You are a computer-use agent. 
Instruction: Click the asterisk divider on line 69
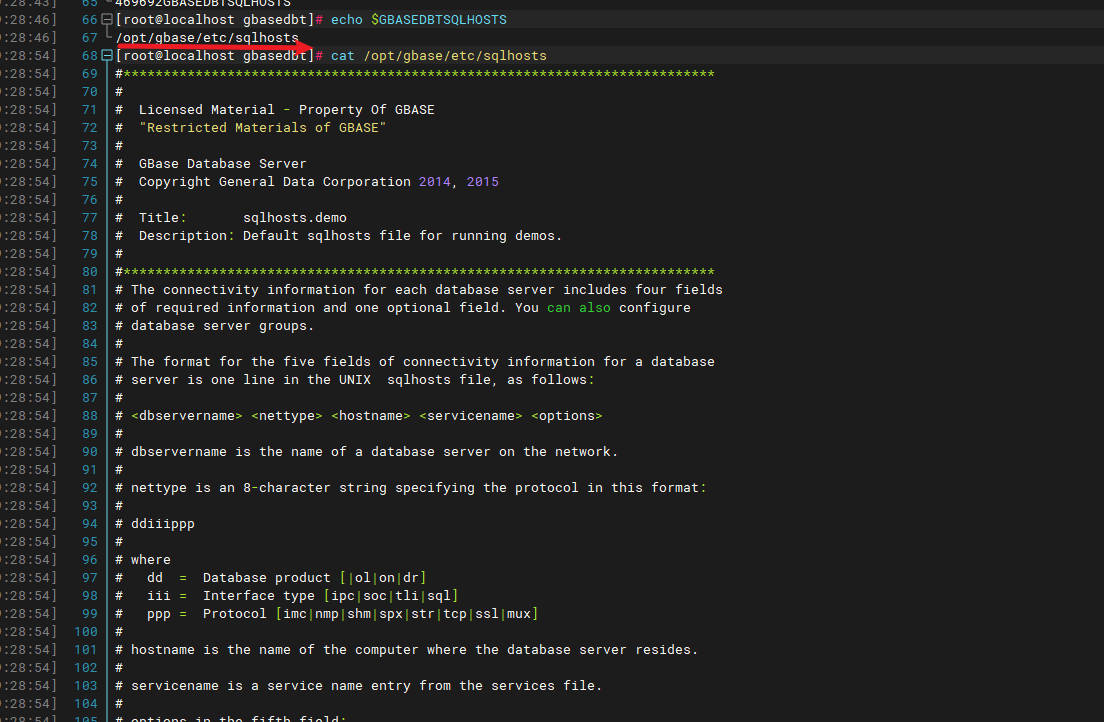point(418,74)
